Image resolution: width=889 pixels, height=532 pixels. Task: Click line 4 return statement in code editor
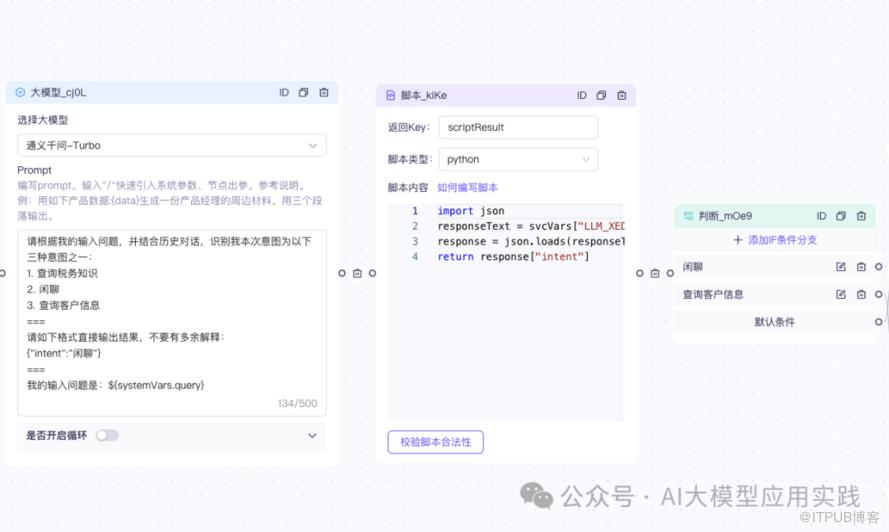[513, 257]
